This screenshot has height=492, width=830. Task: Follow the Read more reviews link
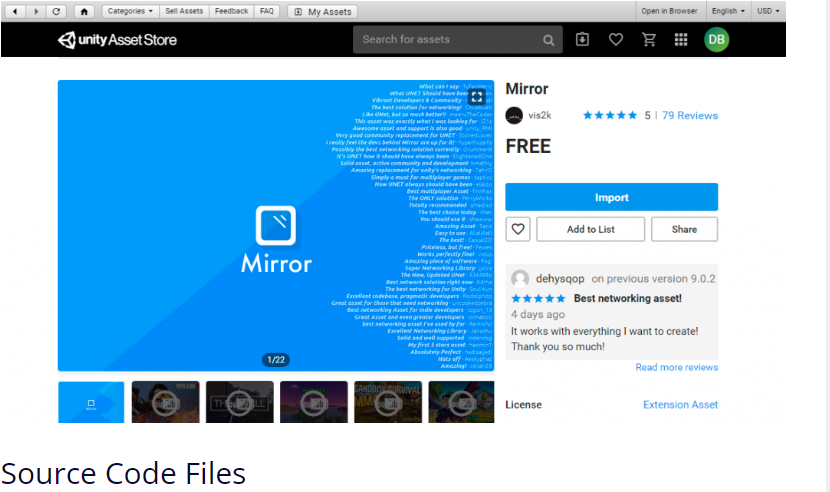pos(676,367)
